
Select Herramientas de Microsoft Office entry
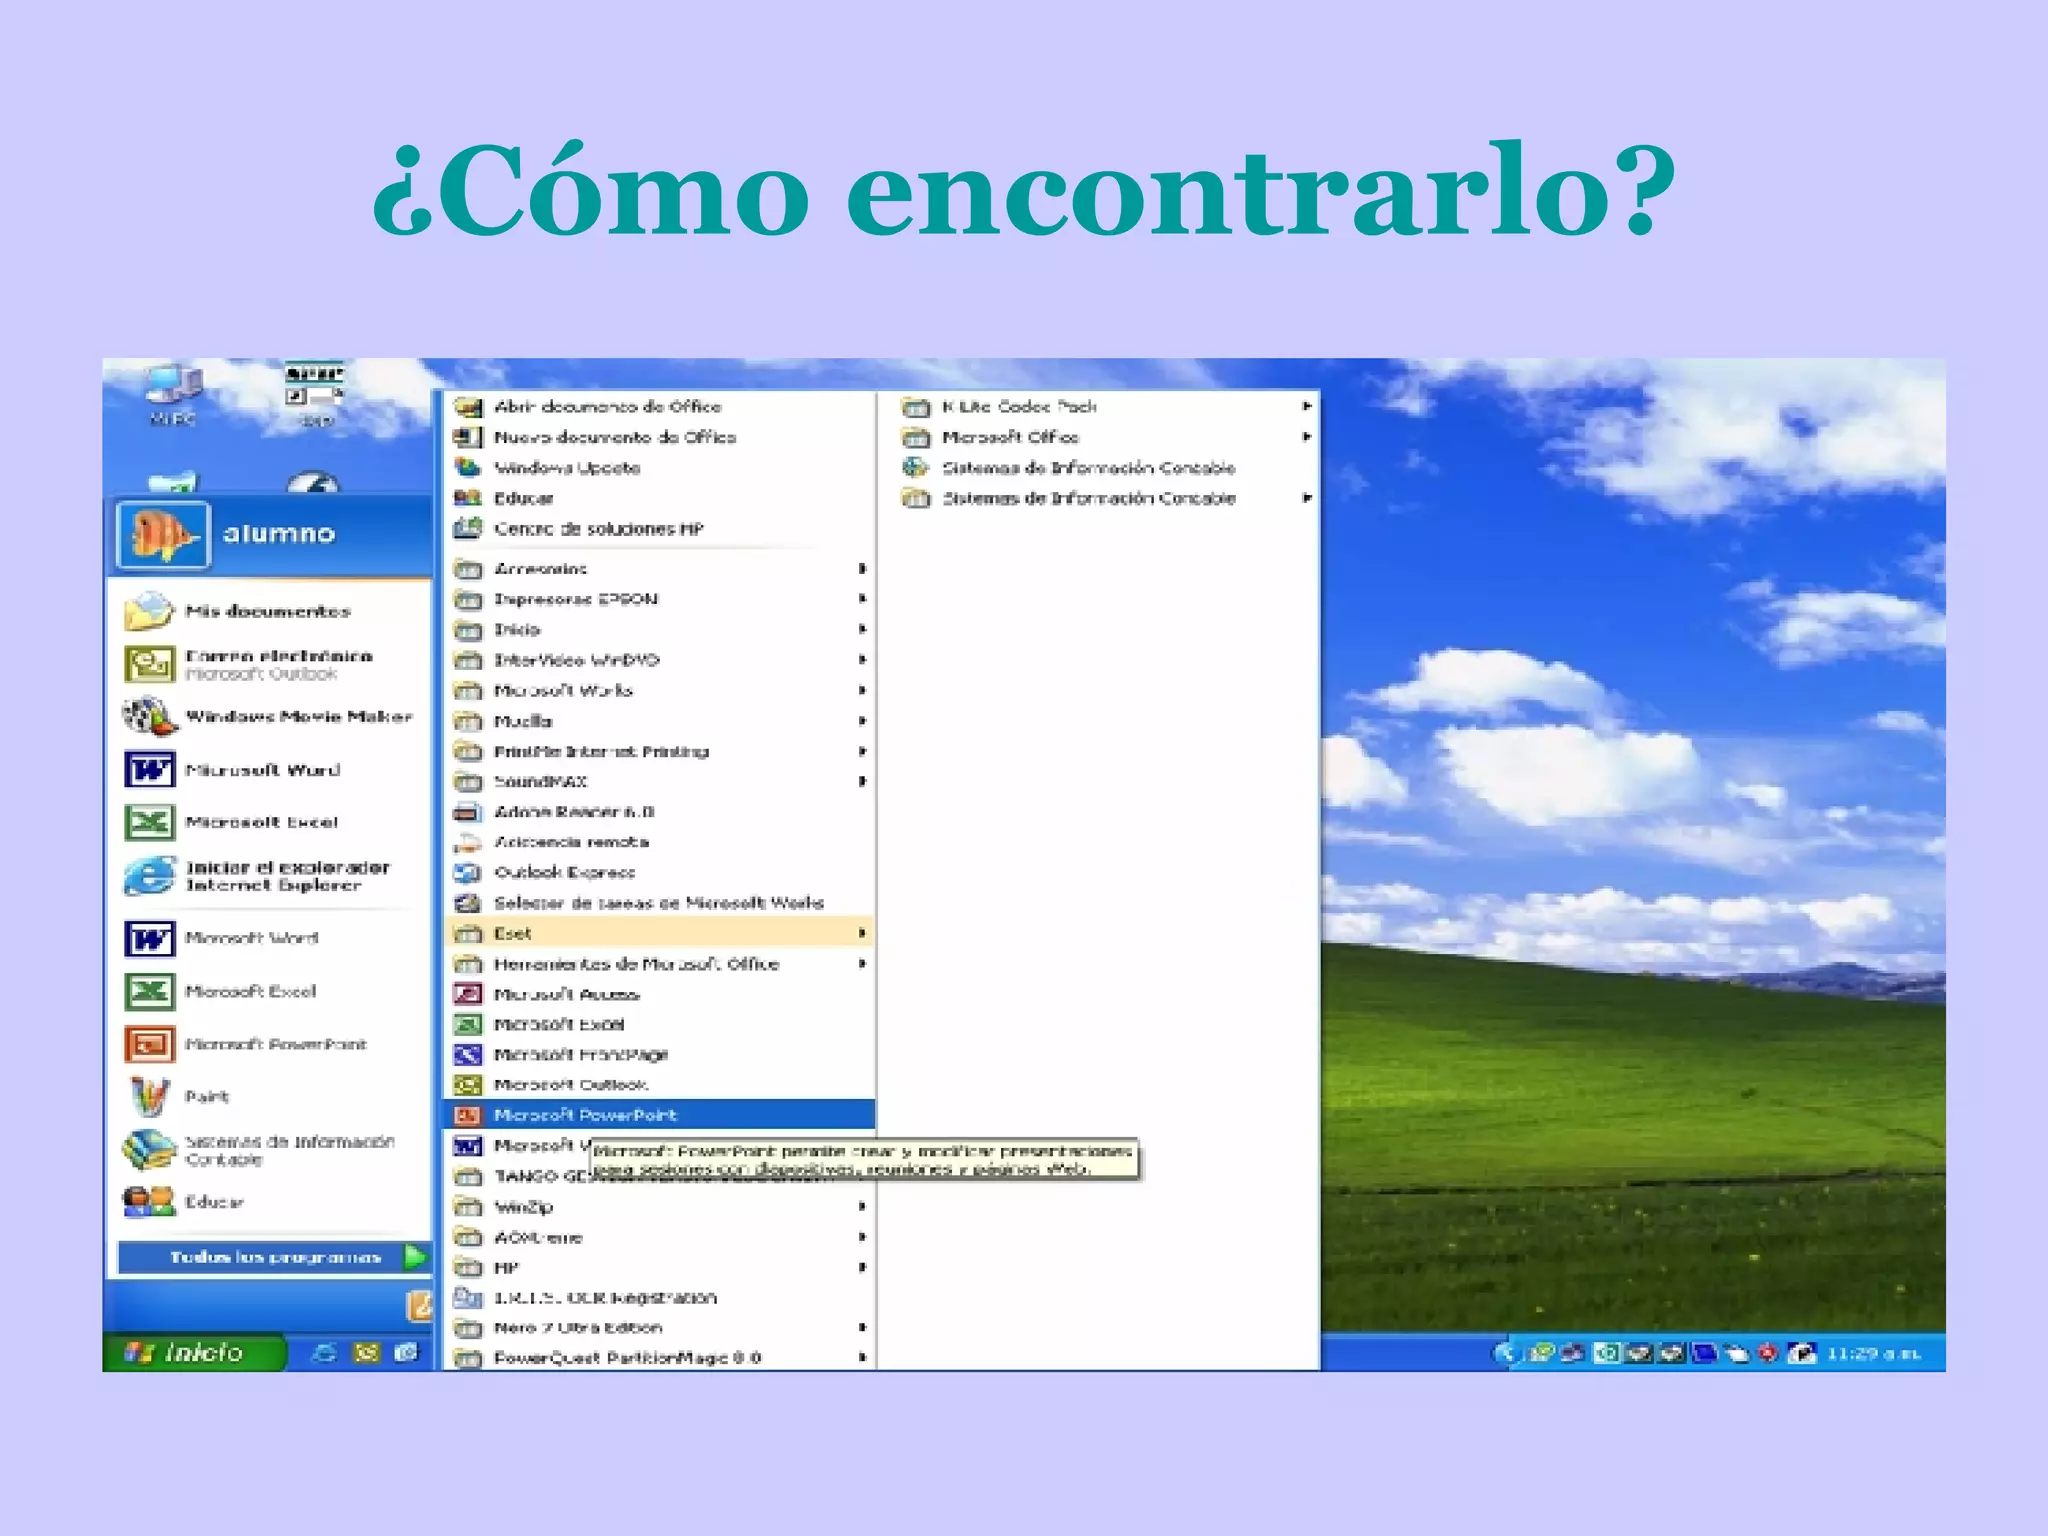[659, 963]
